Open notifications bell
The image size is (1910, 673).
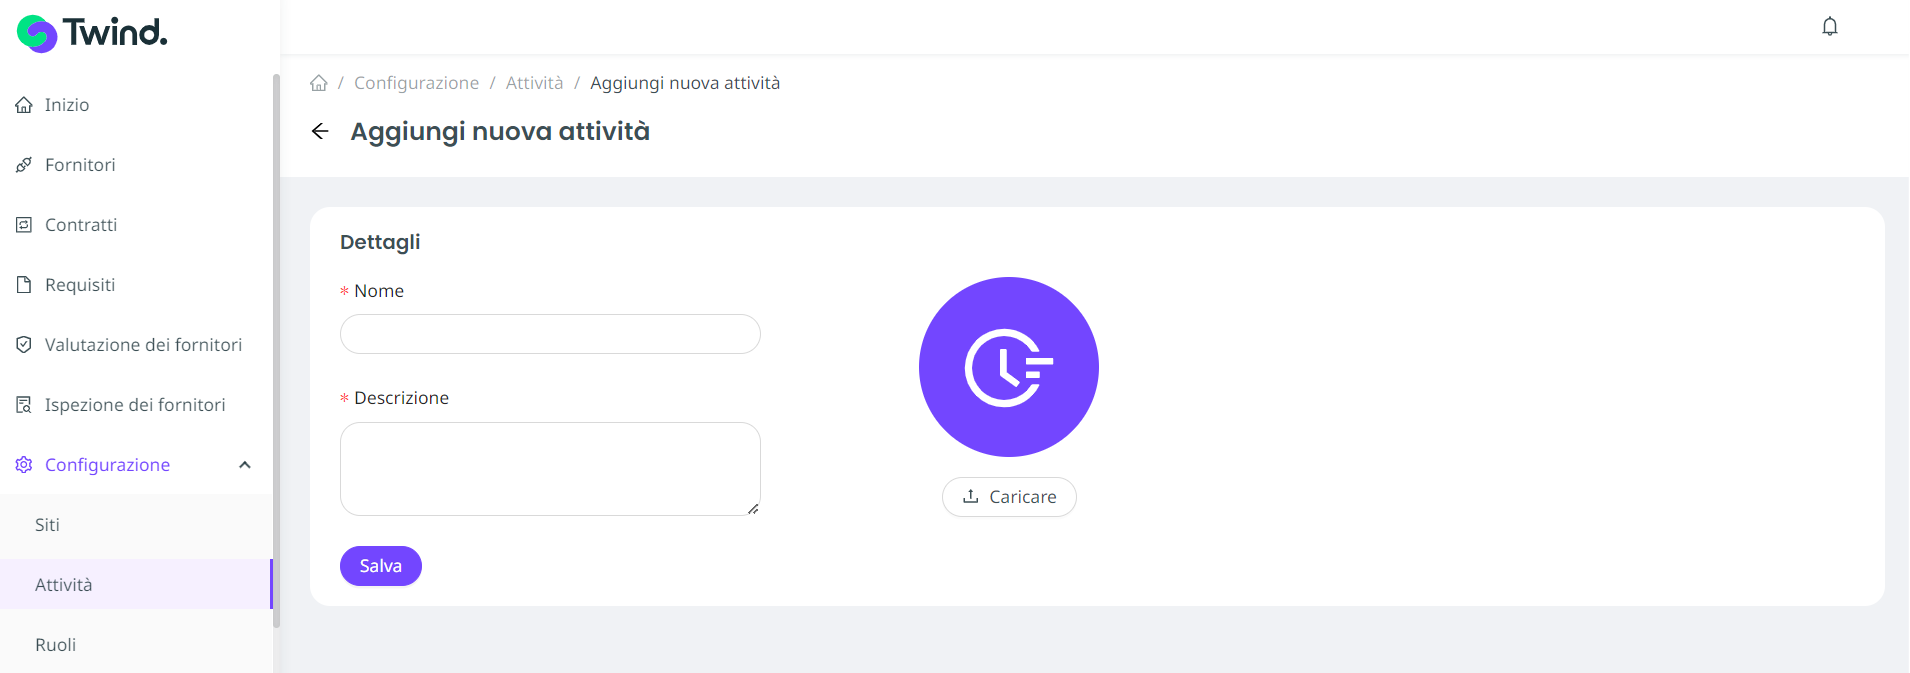(x=1830, y=27)
